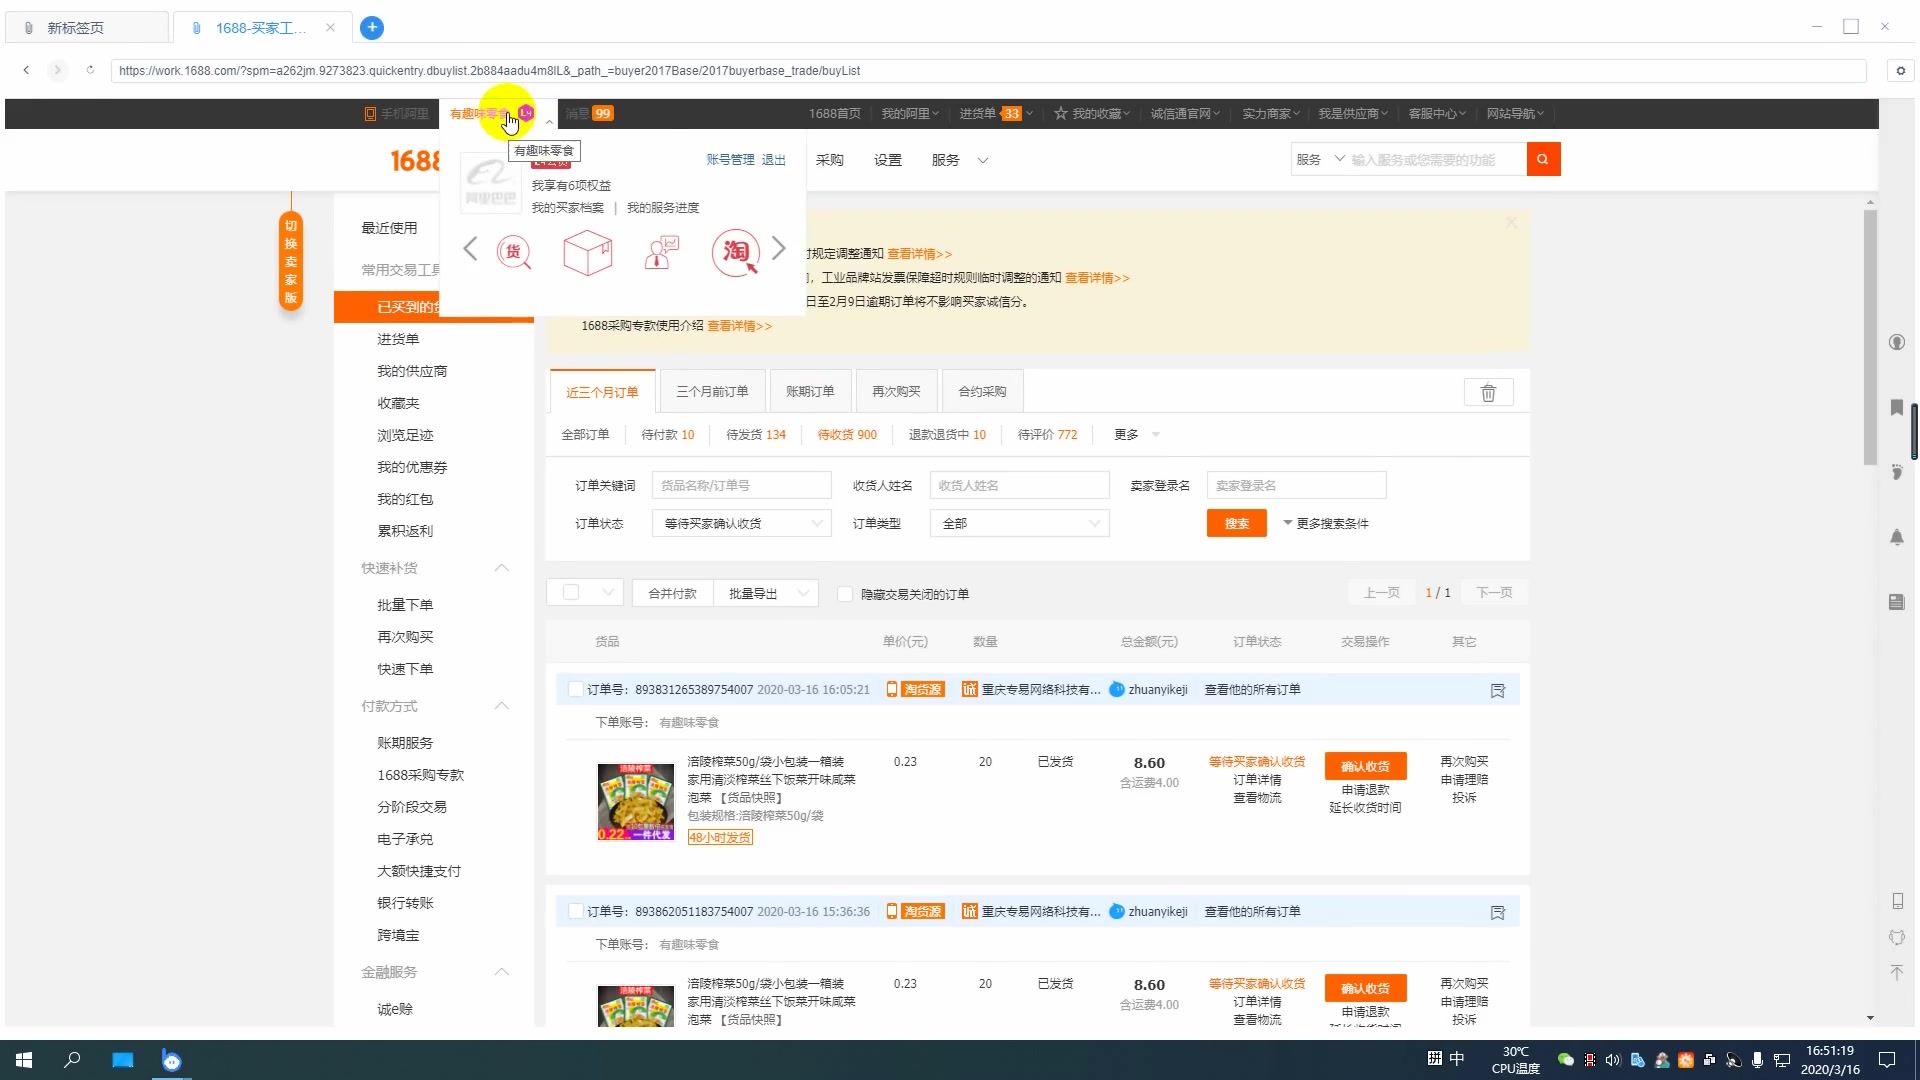Screen dimensions: 1920x1080
Task: Collapse the 付款方式 sidebar section
Action: coord(502,706)
